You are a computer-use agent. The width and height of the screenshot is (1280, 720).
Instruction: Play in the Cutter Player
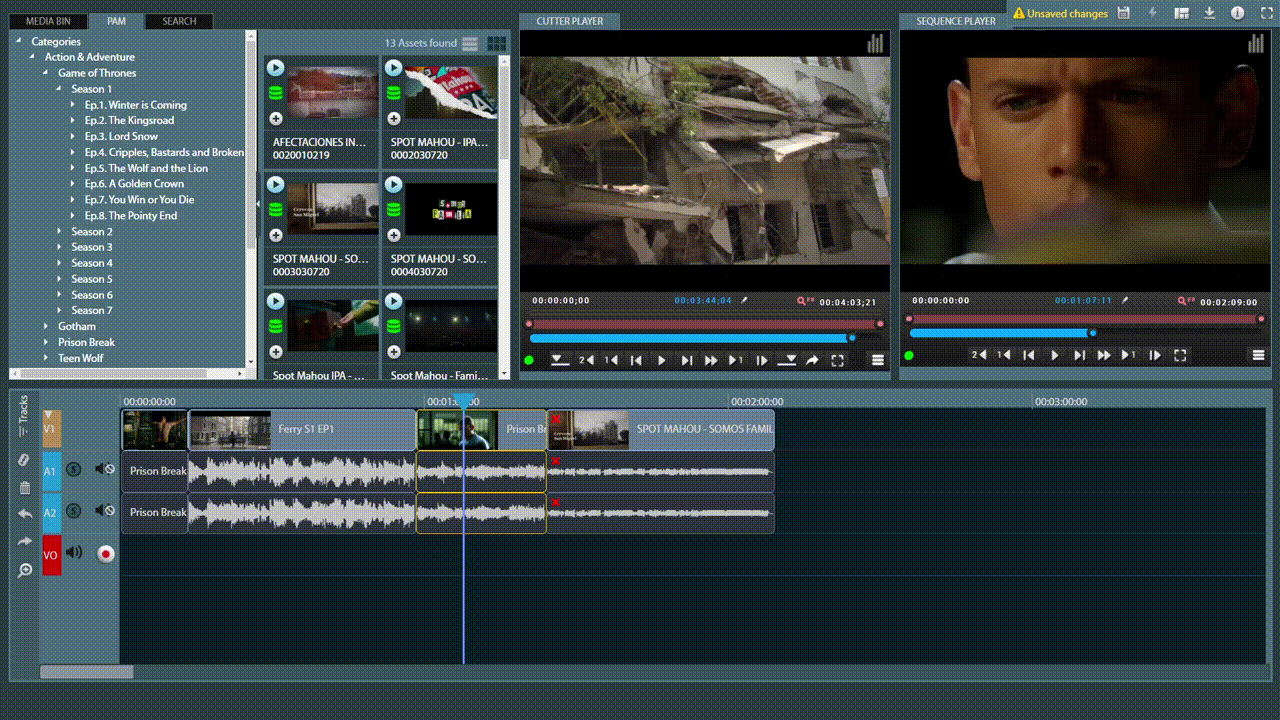661,360
